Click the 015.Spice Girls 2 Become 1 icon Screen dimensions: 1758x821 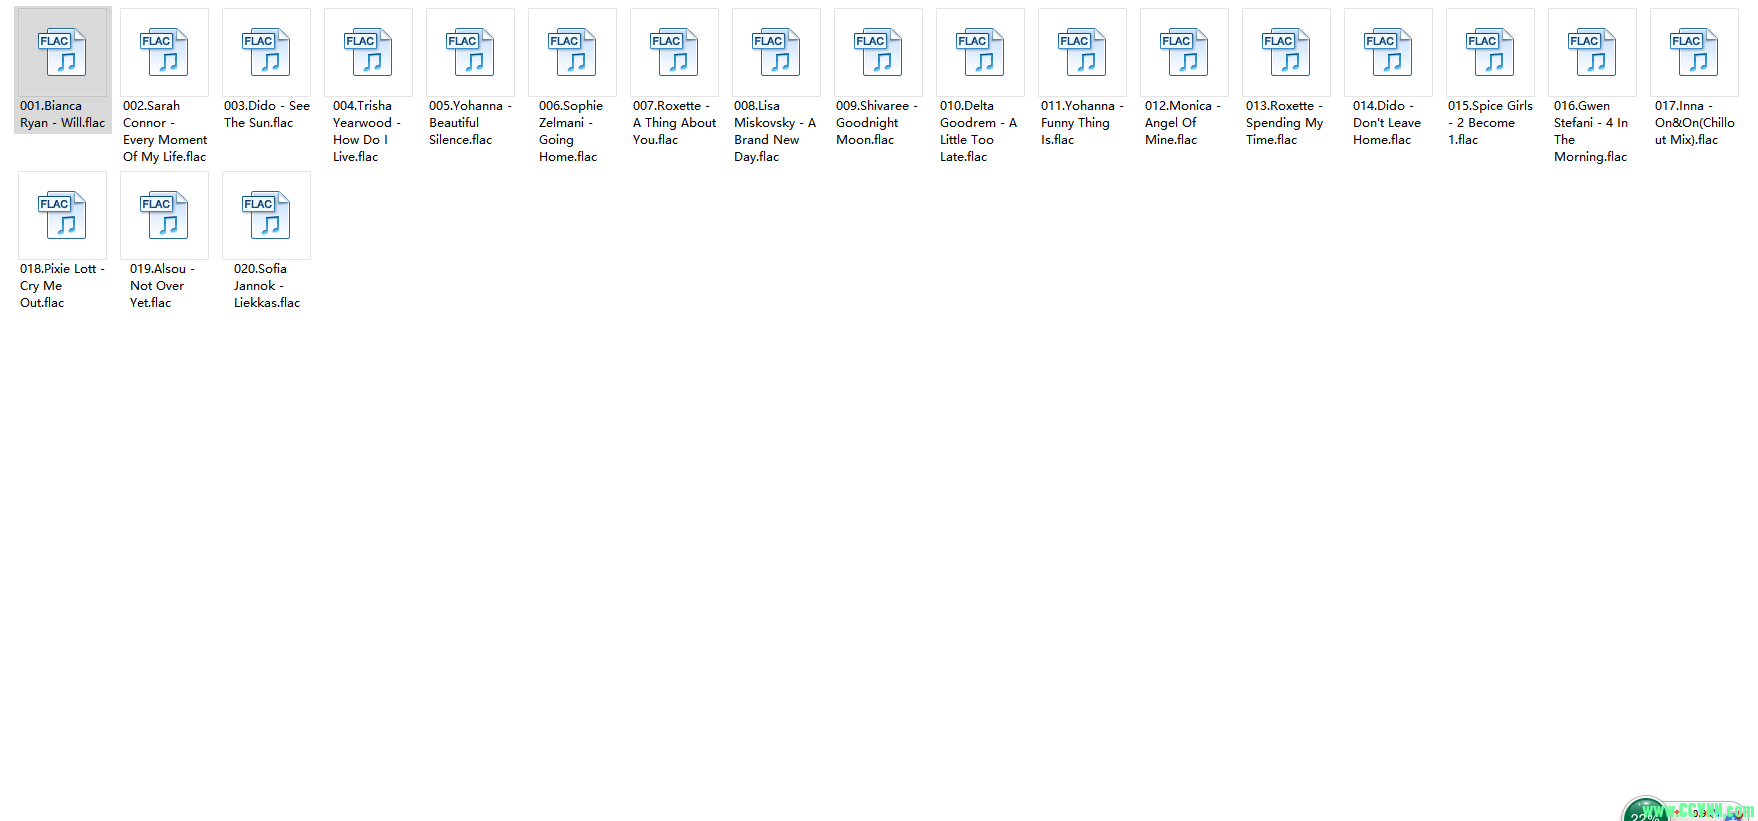1490,53
